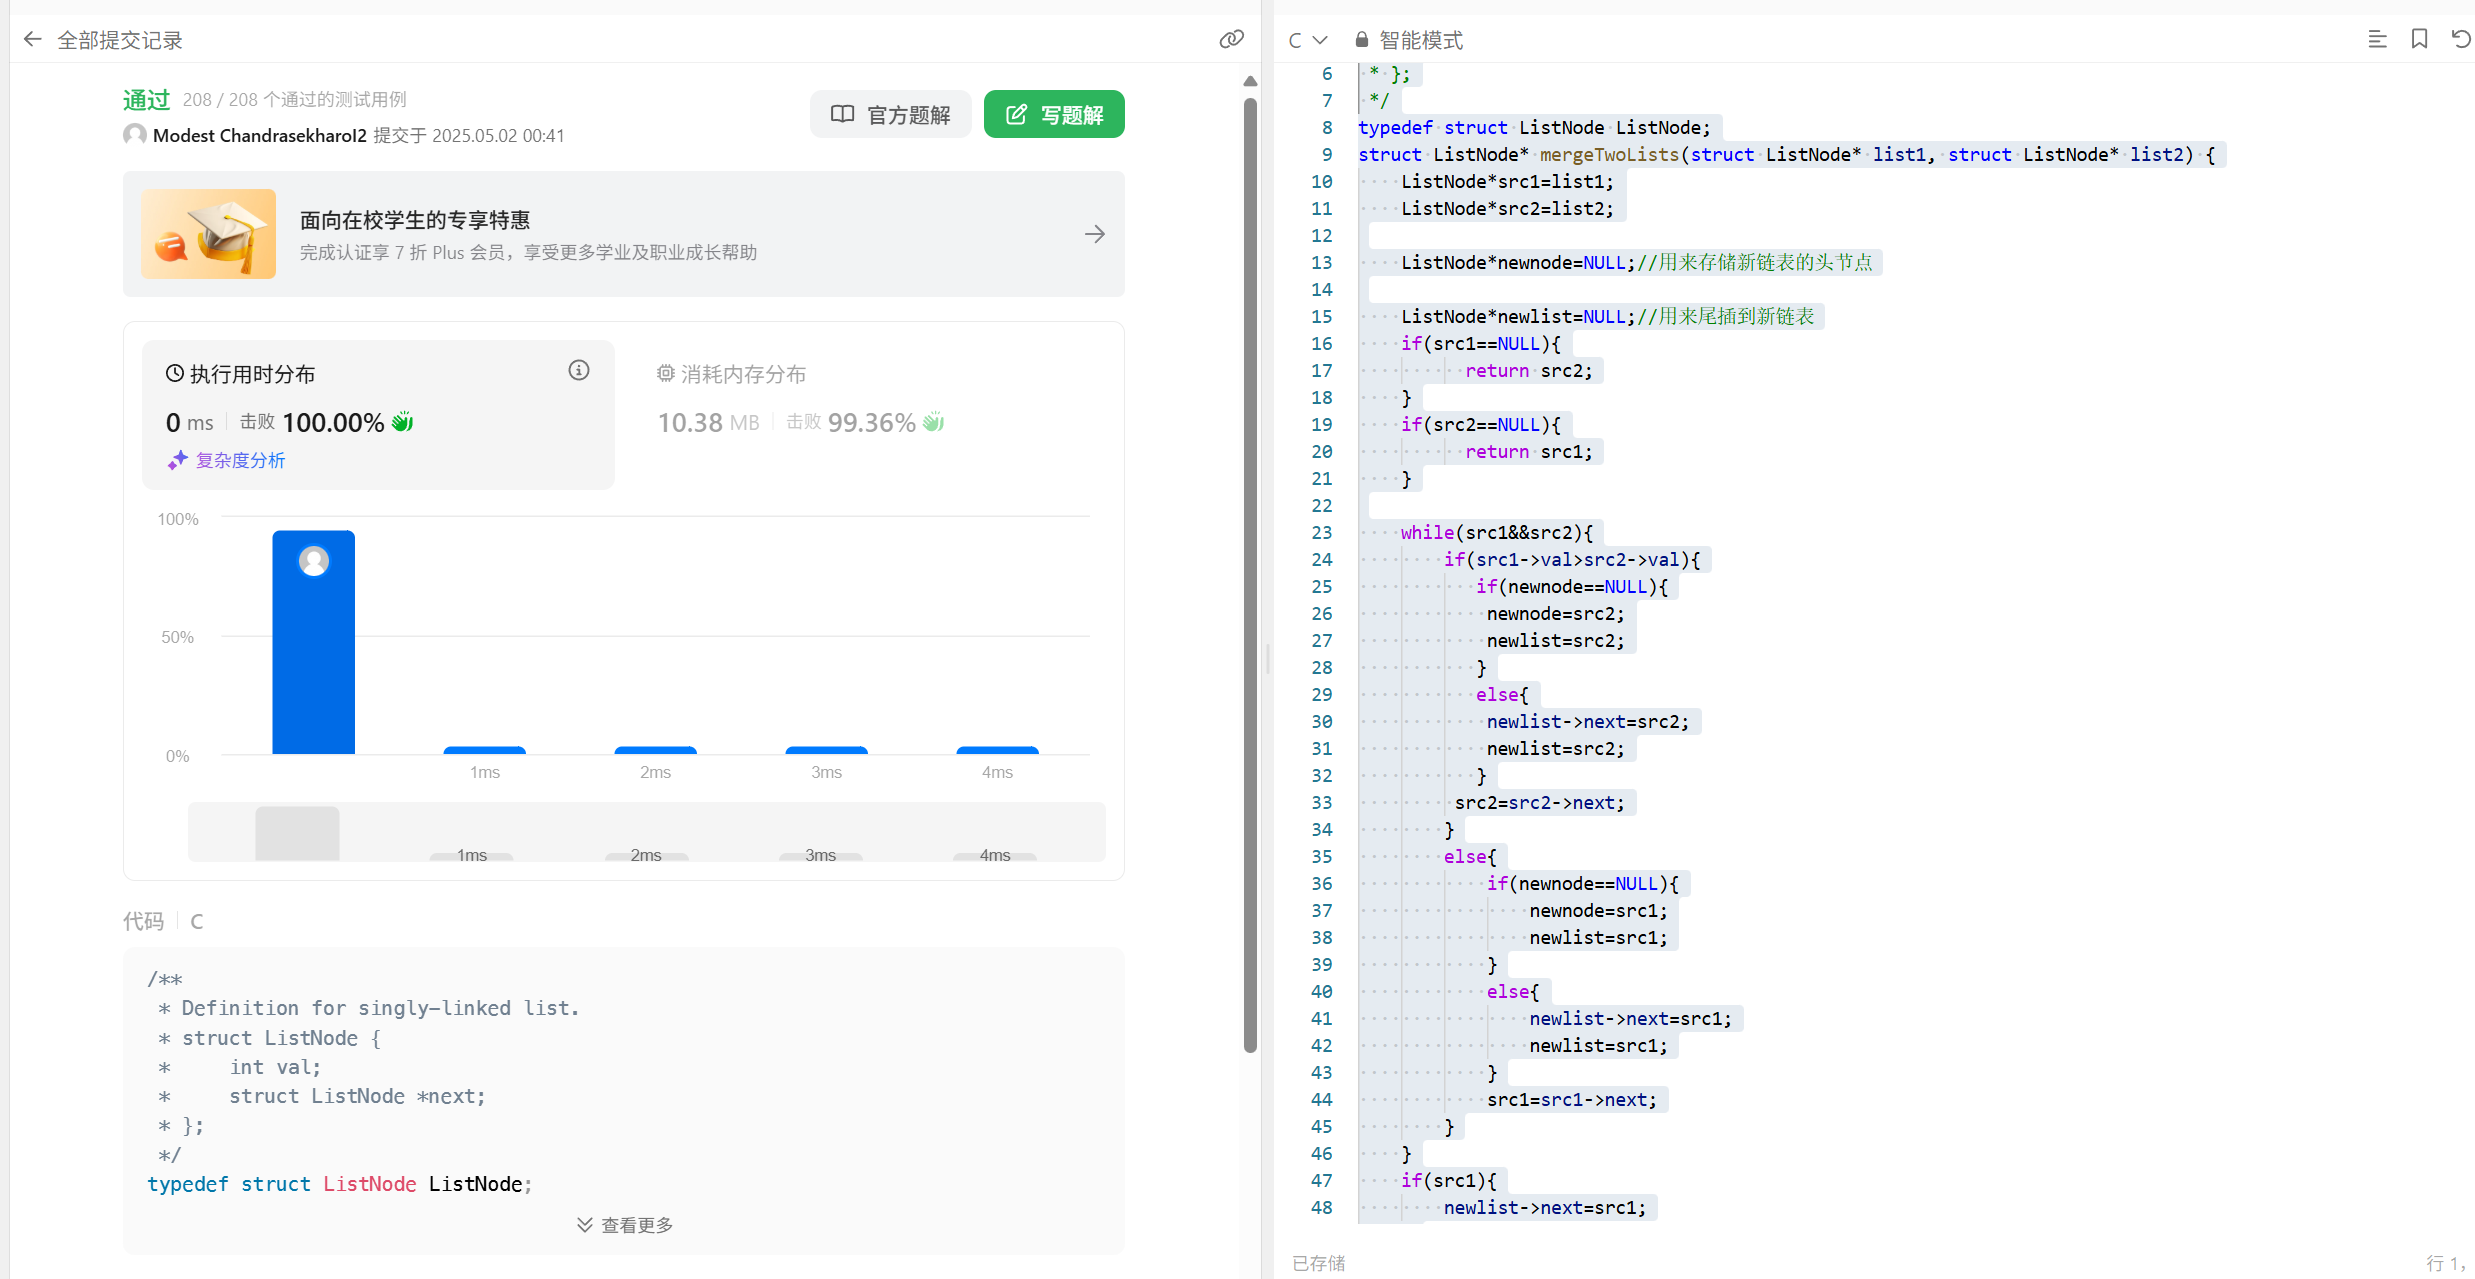Click the format code icon in editor toolbar

[x=2377, y=39]
